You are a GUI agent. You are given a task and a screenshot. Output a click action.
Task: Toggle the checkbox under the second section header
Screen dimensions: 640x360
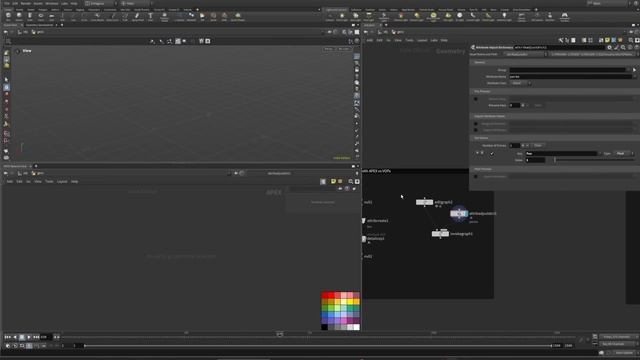[x=476, y=99]
